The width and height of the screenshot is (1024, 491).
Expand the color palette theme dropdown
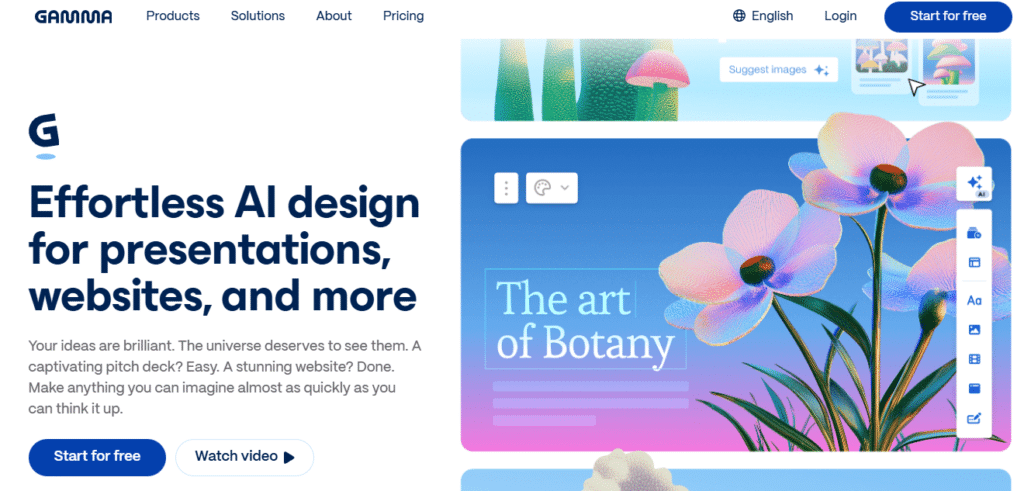pos(552,188)
